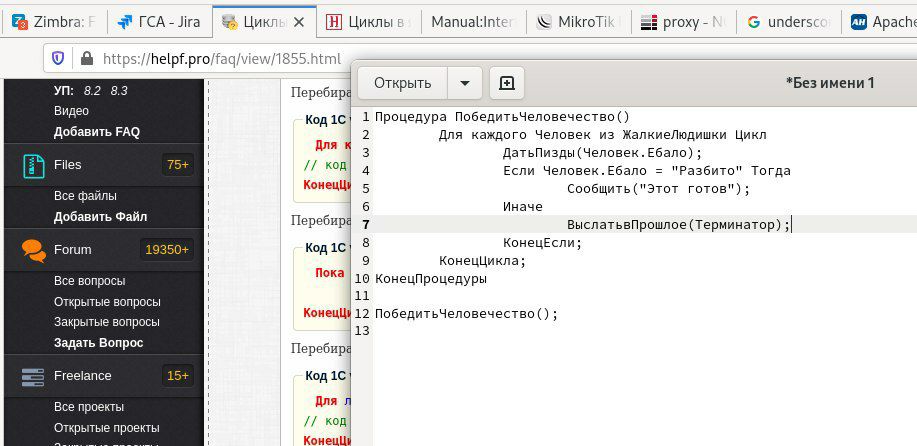Open the 8.2 platform link
The height and width of the screenshot is (446, 917).
click(x=92, y=91)
